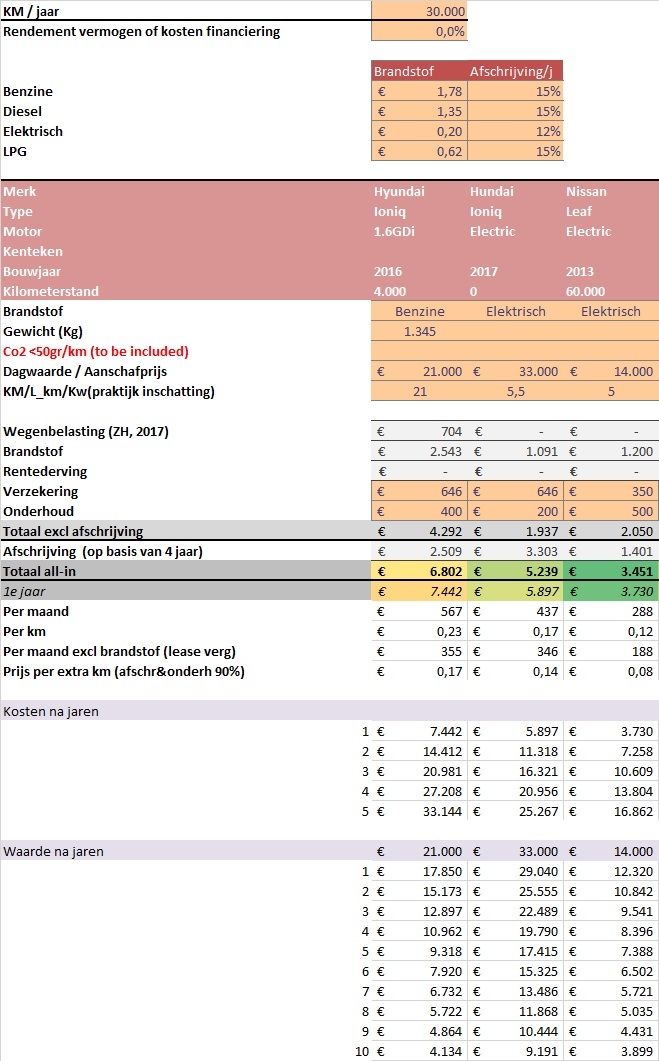Select year 2 cost 14.412
The height and width of the screenshot is (1061, 659).
pos(419,751)
